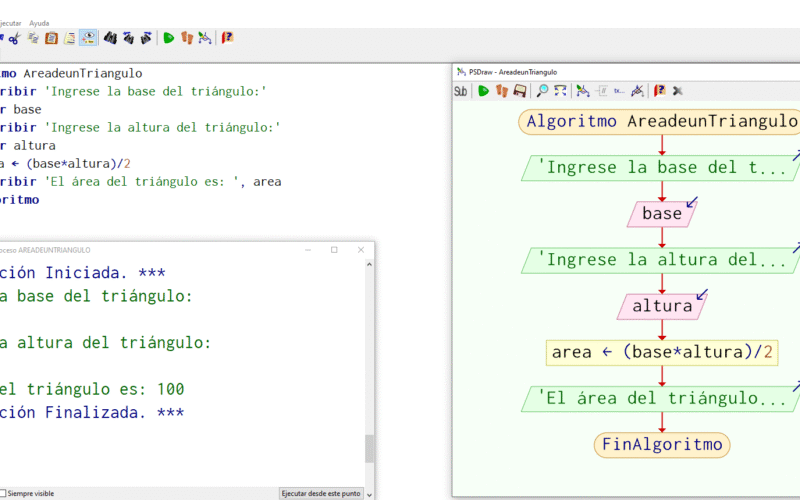This screenshot has width=800, height=500.
Task: Open help icon in PSDraw toolbar
Action: [659, 91]
